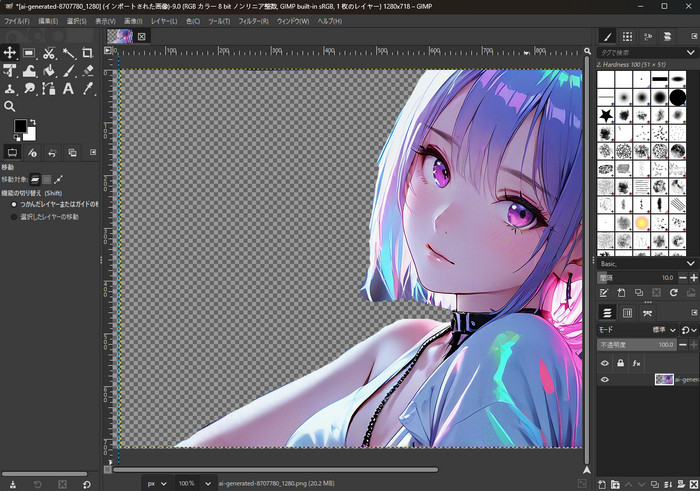The image size is (700, 491).
Task: Select the Smudge tool
Action: [x=29, y=88]
